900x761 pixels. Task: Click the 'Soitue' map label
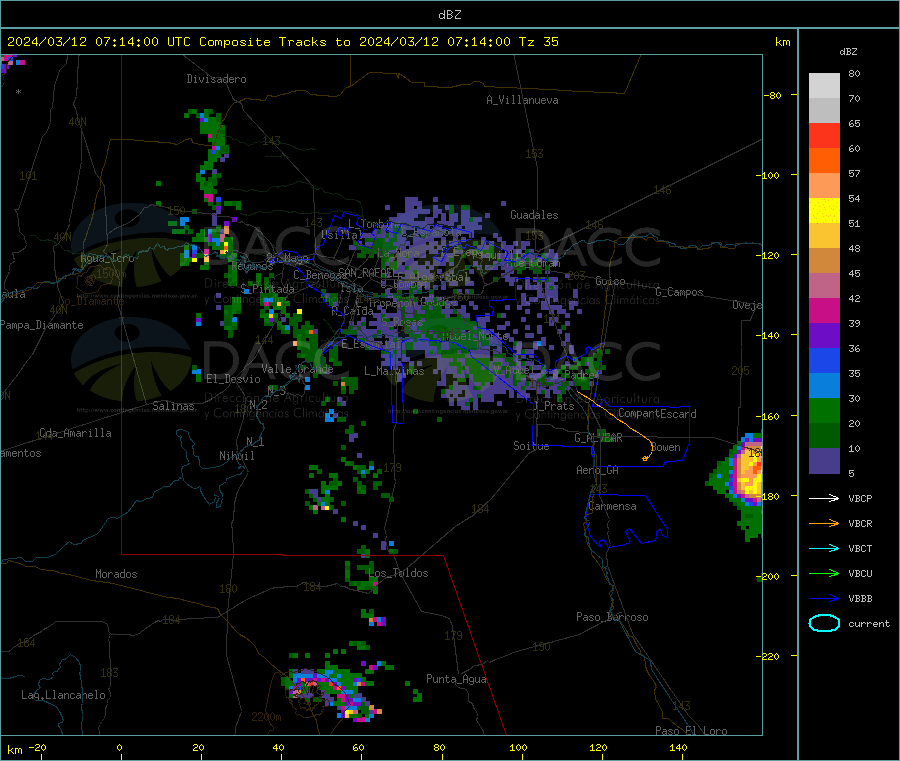tap(531, 446)
